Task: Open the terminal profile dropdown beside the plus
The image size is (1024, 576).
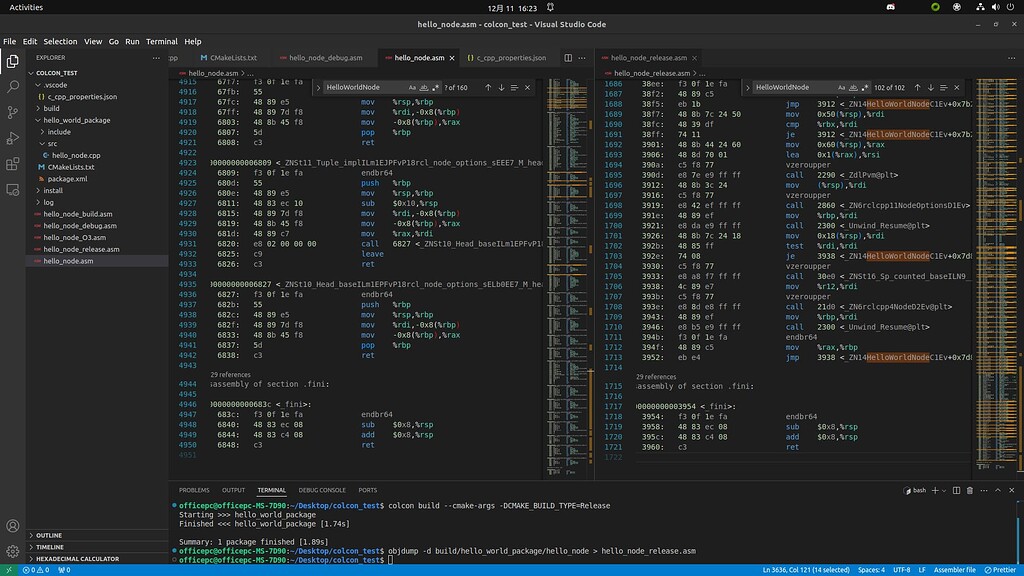Action: (x=944, y=490)
